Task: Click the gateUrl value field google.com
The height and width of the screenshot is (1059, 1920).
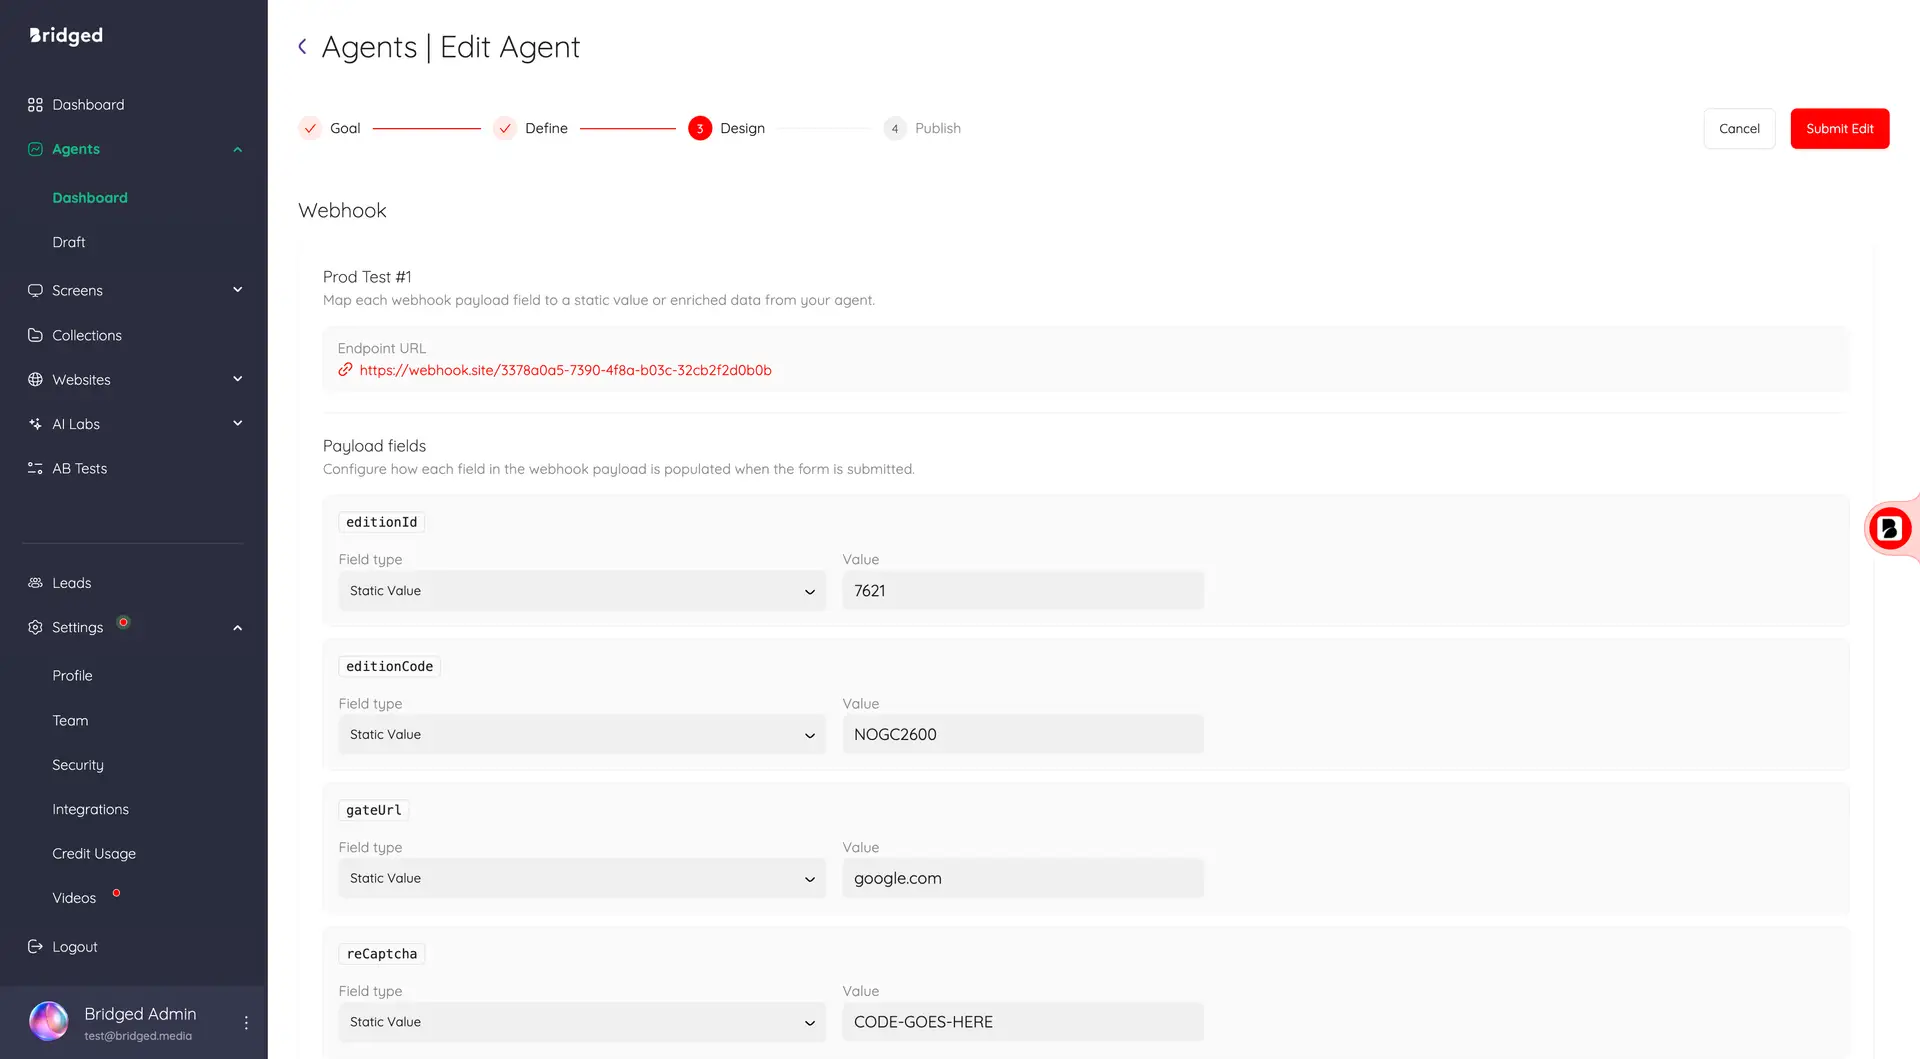Action: pyautogui.click(x=1023, y=878)
